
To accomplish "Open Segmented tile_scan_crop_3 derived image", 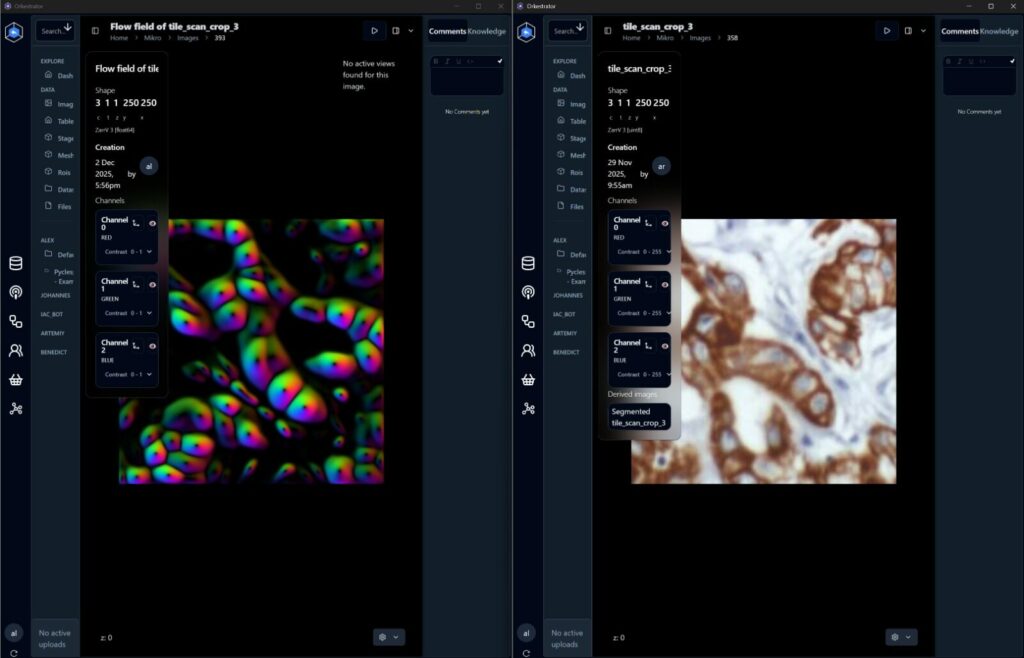I will pos(638,417).
